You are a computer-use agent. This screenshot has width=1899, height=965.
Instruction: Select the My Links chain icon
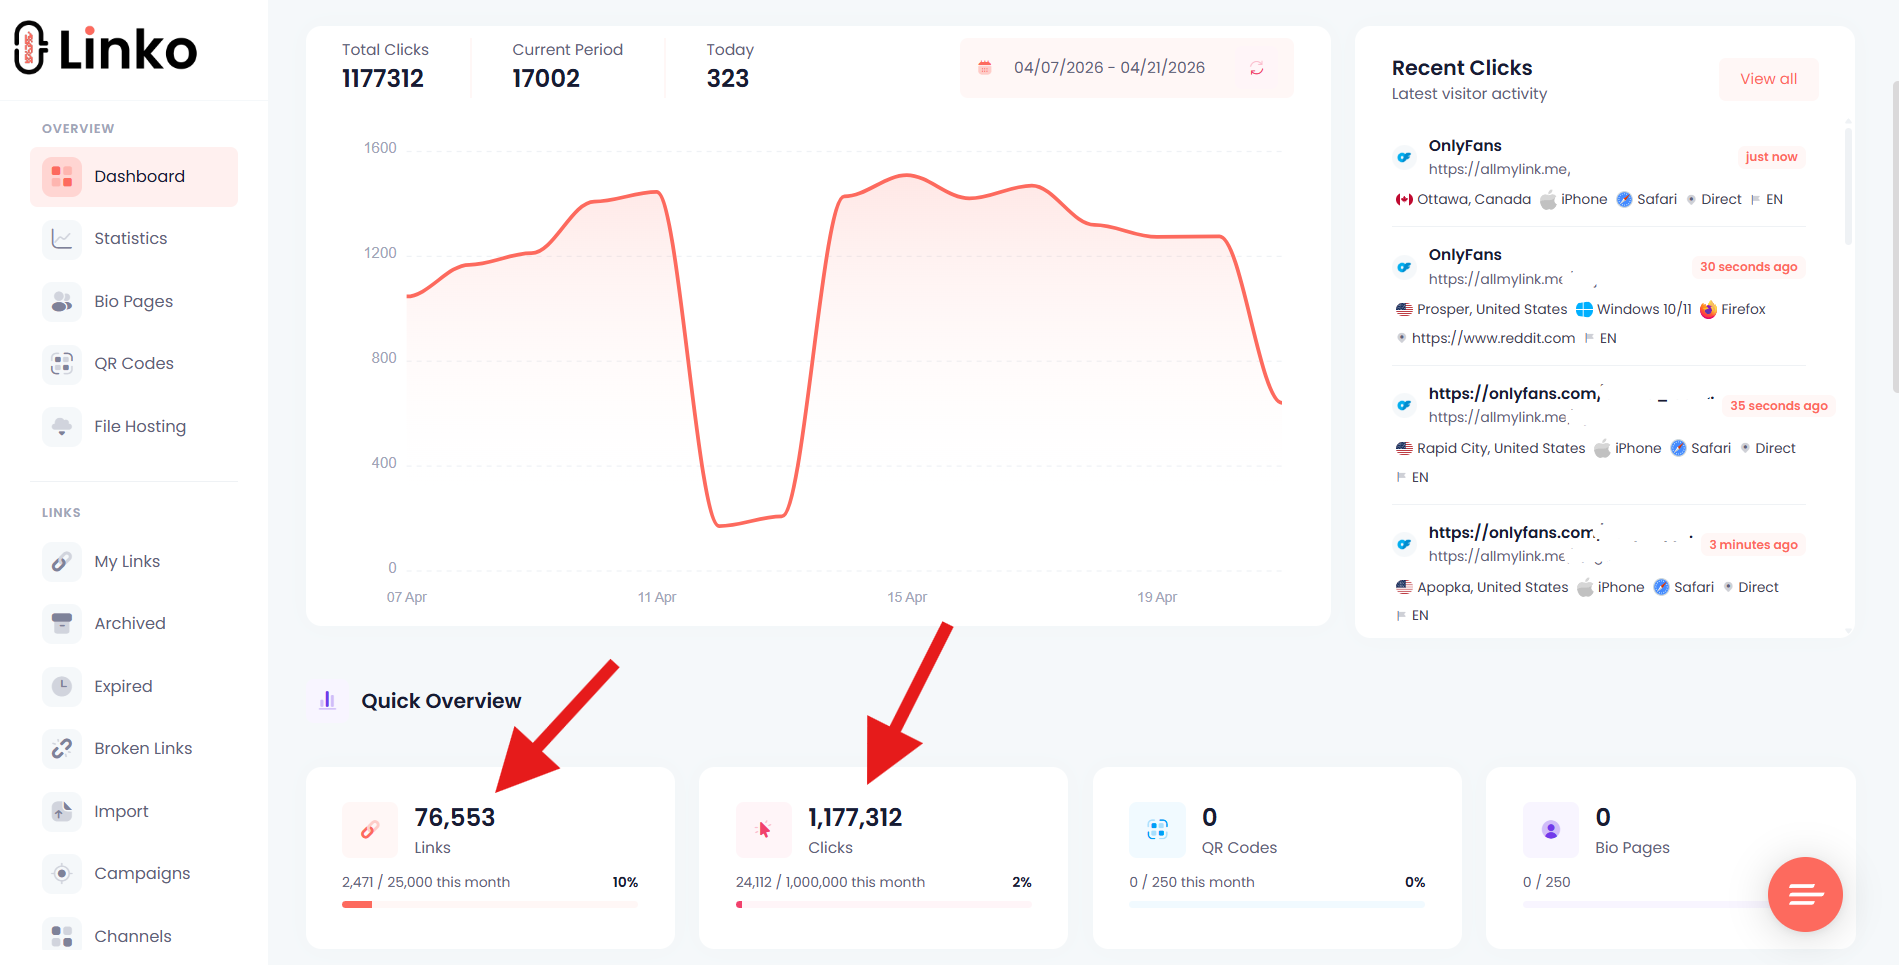[61, 561]
